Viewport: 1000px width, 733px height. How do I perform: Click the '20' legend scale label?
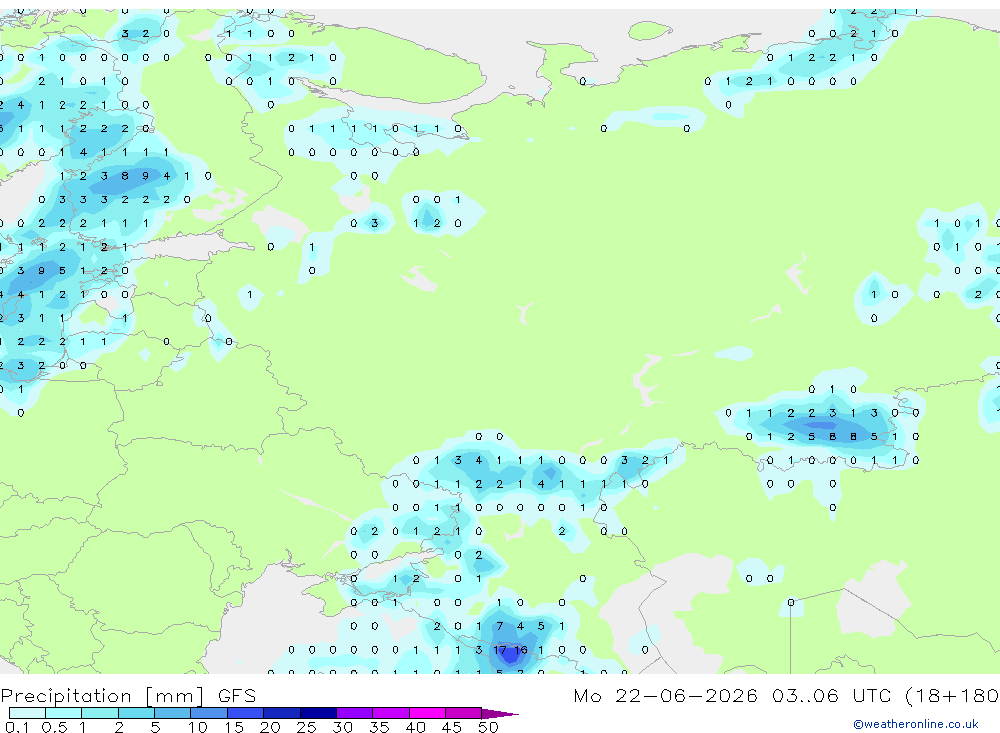pos(270,727)
